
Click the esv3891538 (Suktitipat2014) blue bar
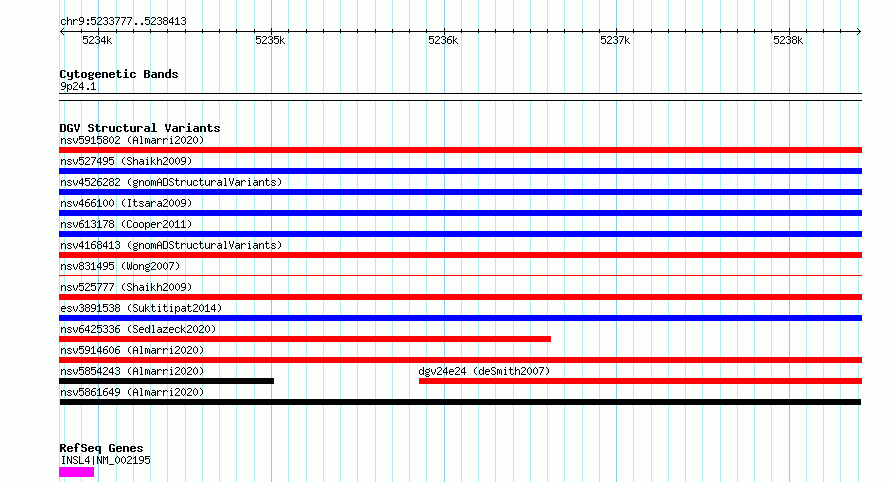point(460,318)
